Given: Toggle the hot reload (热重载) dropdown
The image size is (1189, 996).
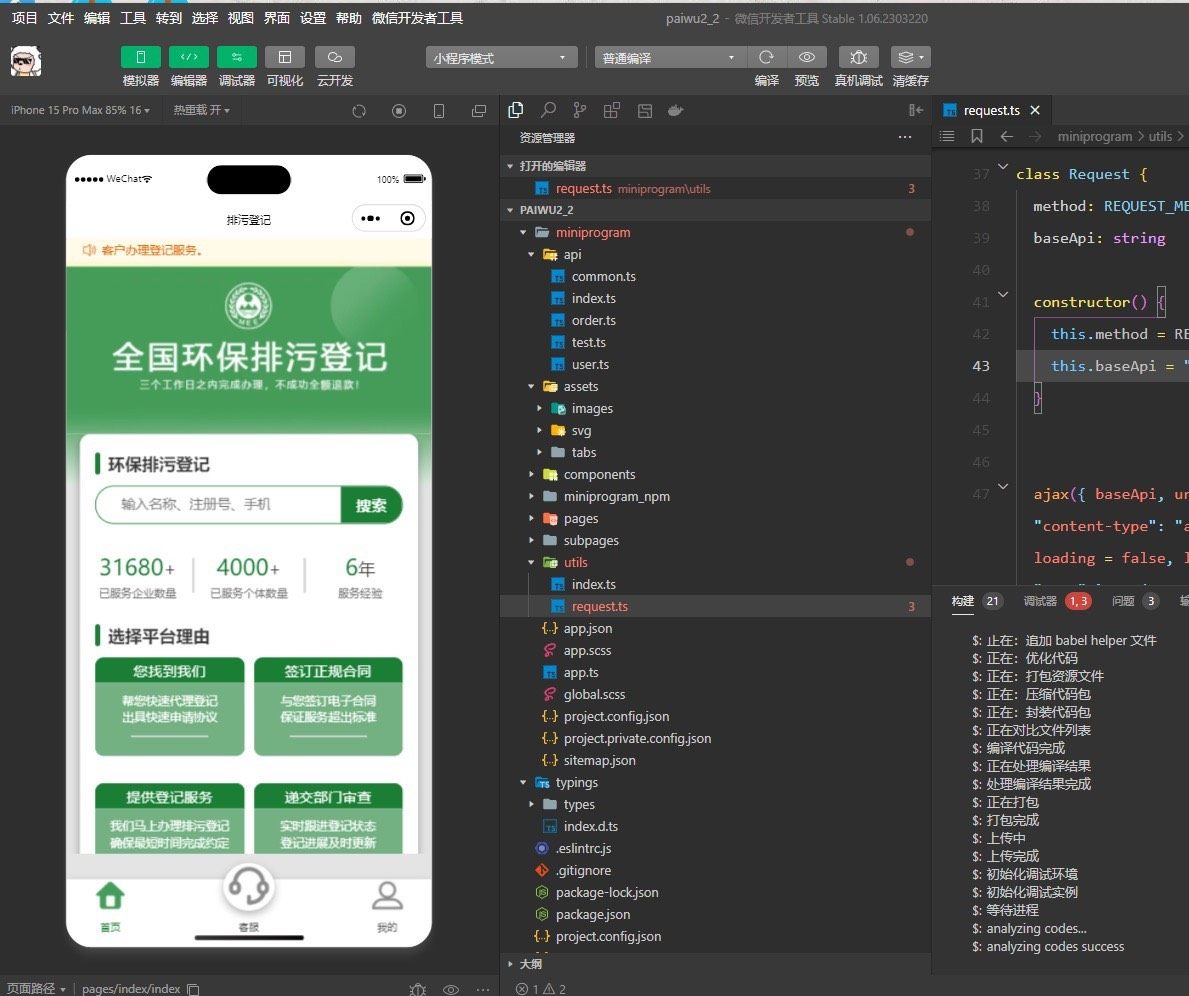Looking at the screenshot, I should coord(201,110).
